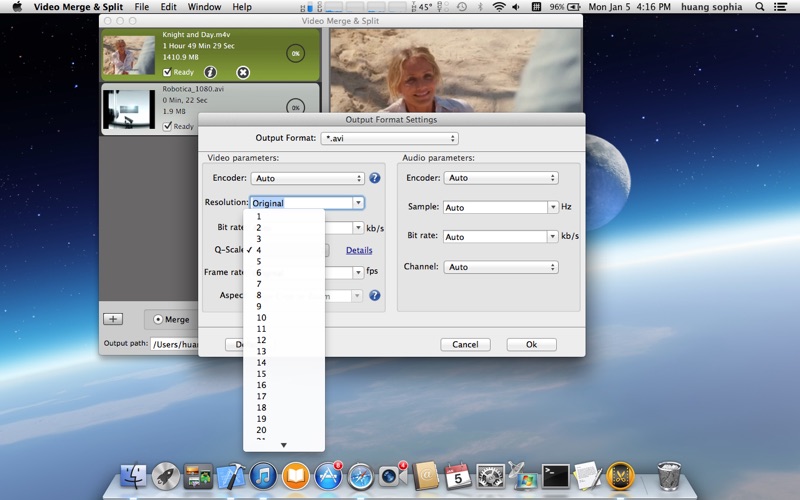Open the audio Encoder Auto dropdown

click(501, 178)
